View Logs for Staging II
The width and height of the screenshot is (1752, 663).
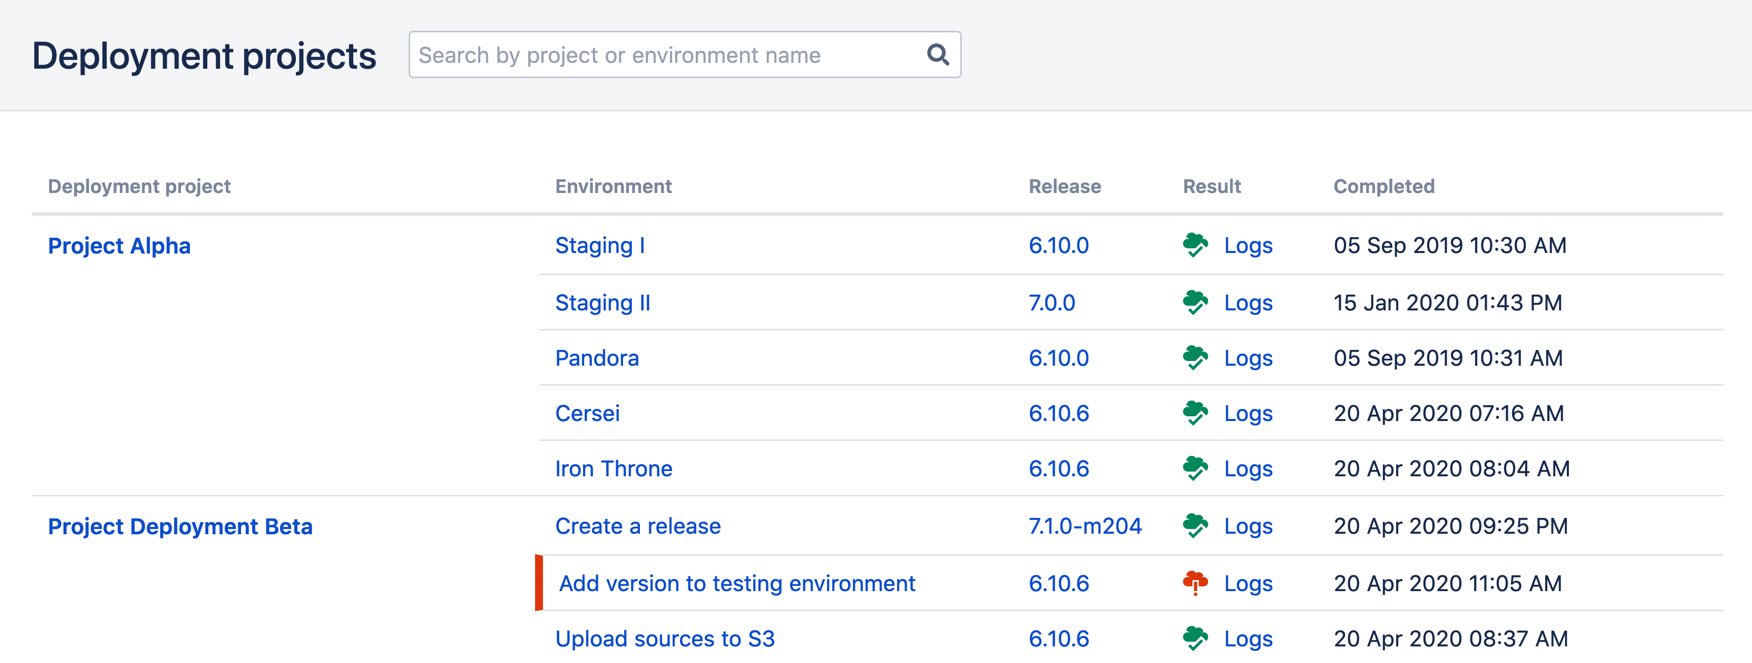tap(1248, 303)
